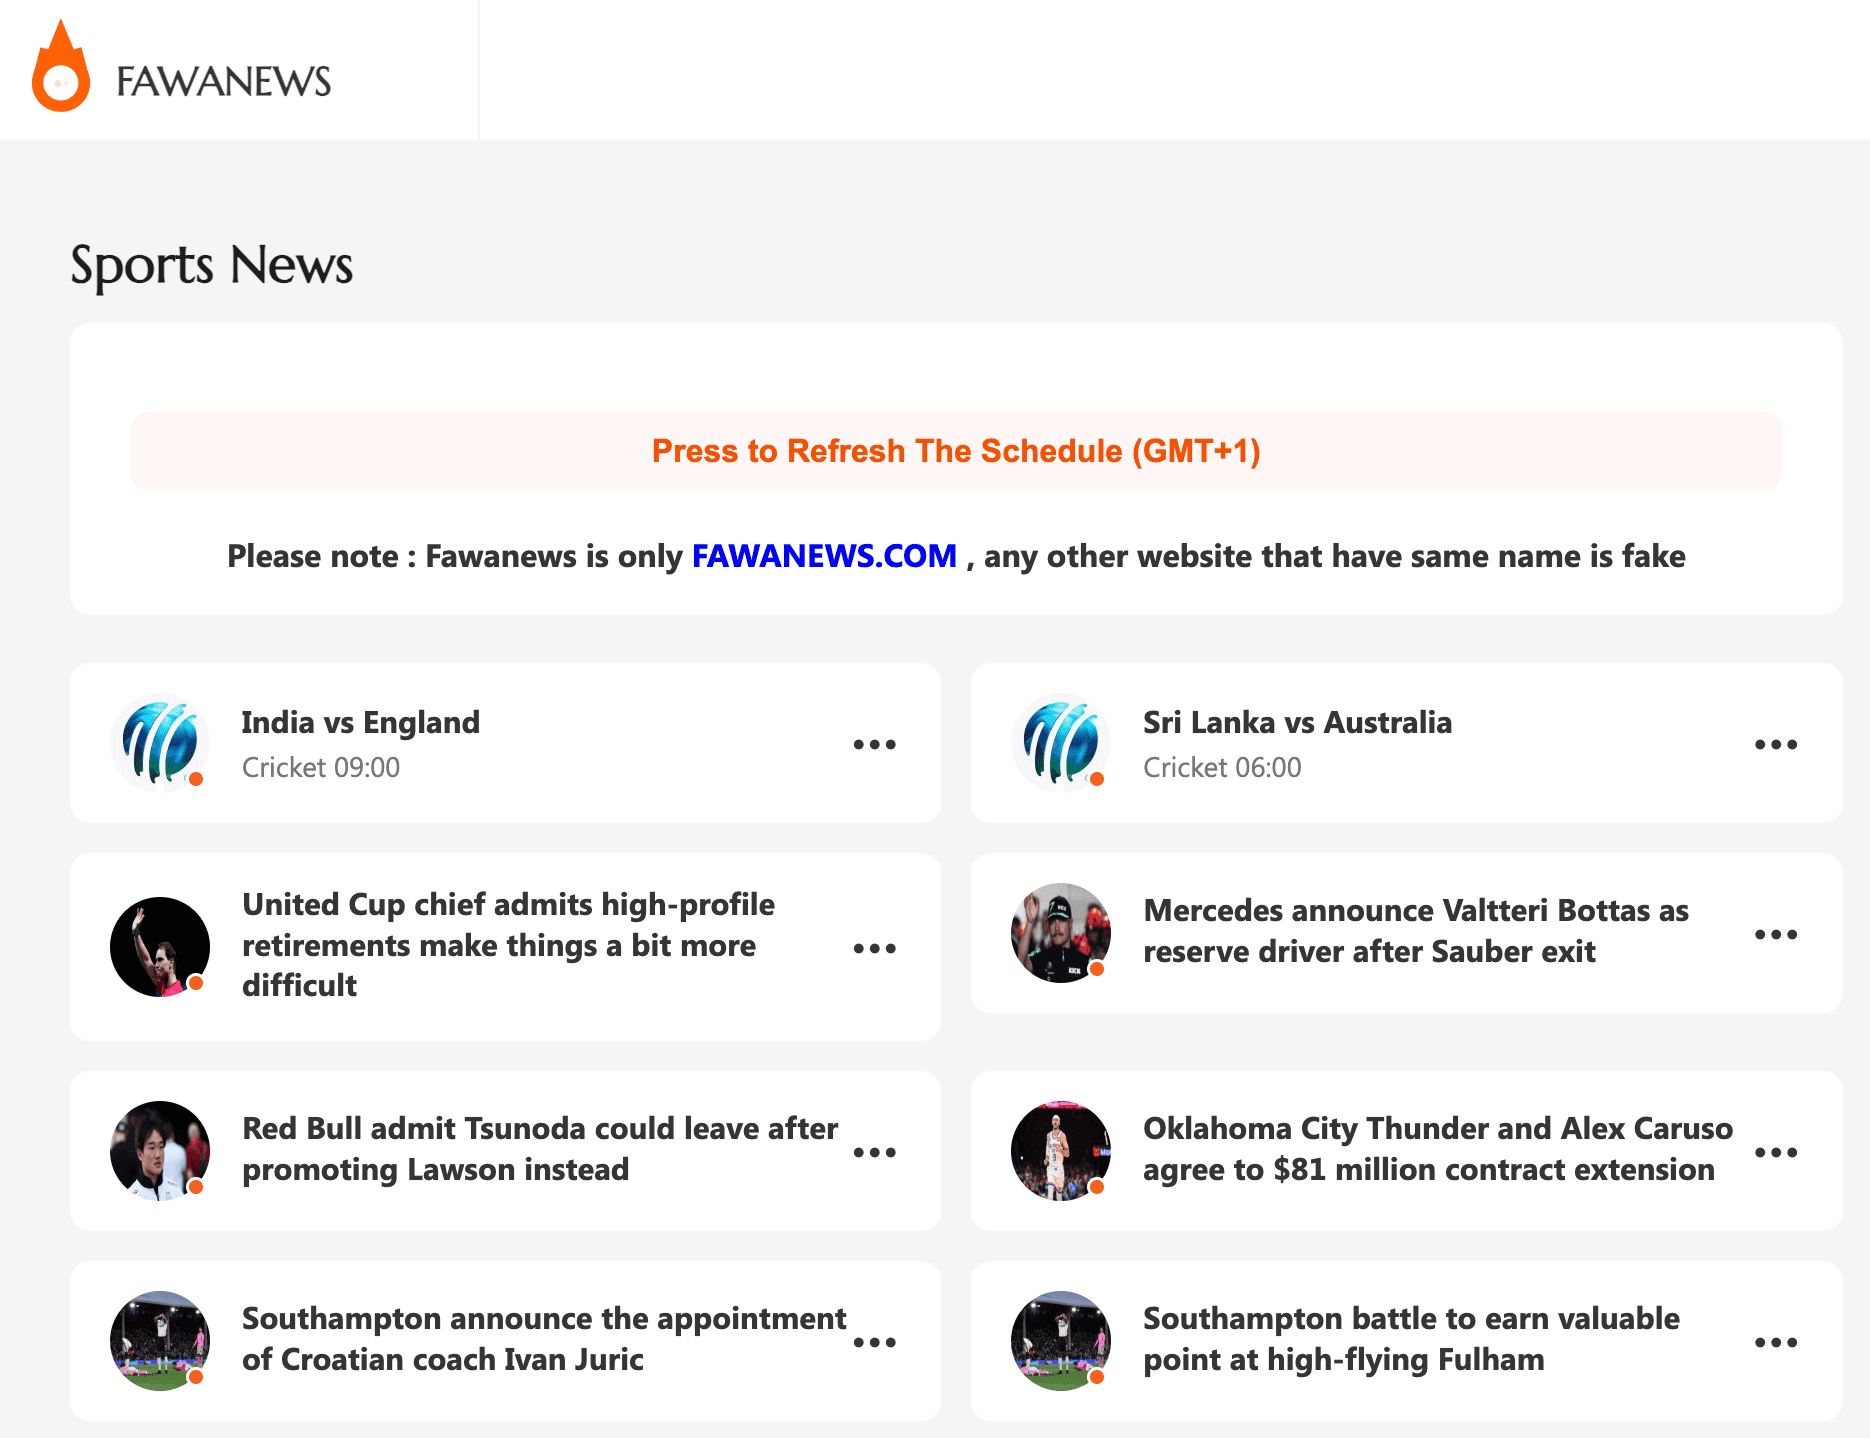Open three-dot menu for India vs England
Viewport: 1870px width, 1438px height.
tap(874, 744)
